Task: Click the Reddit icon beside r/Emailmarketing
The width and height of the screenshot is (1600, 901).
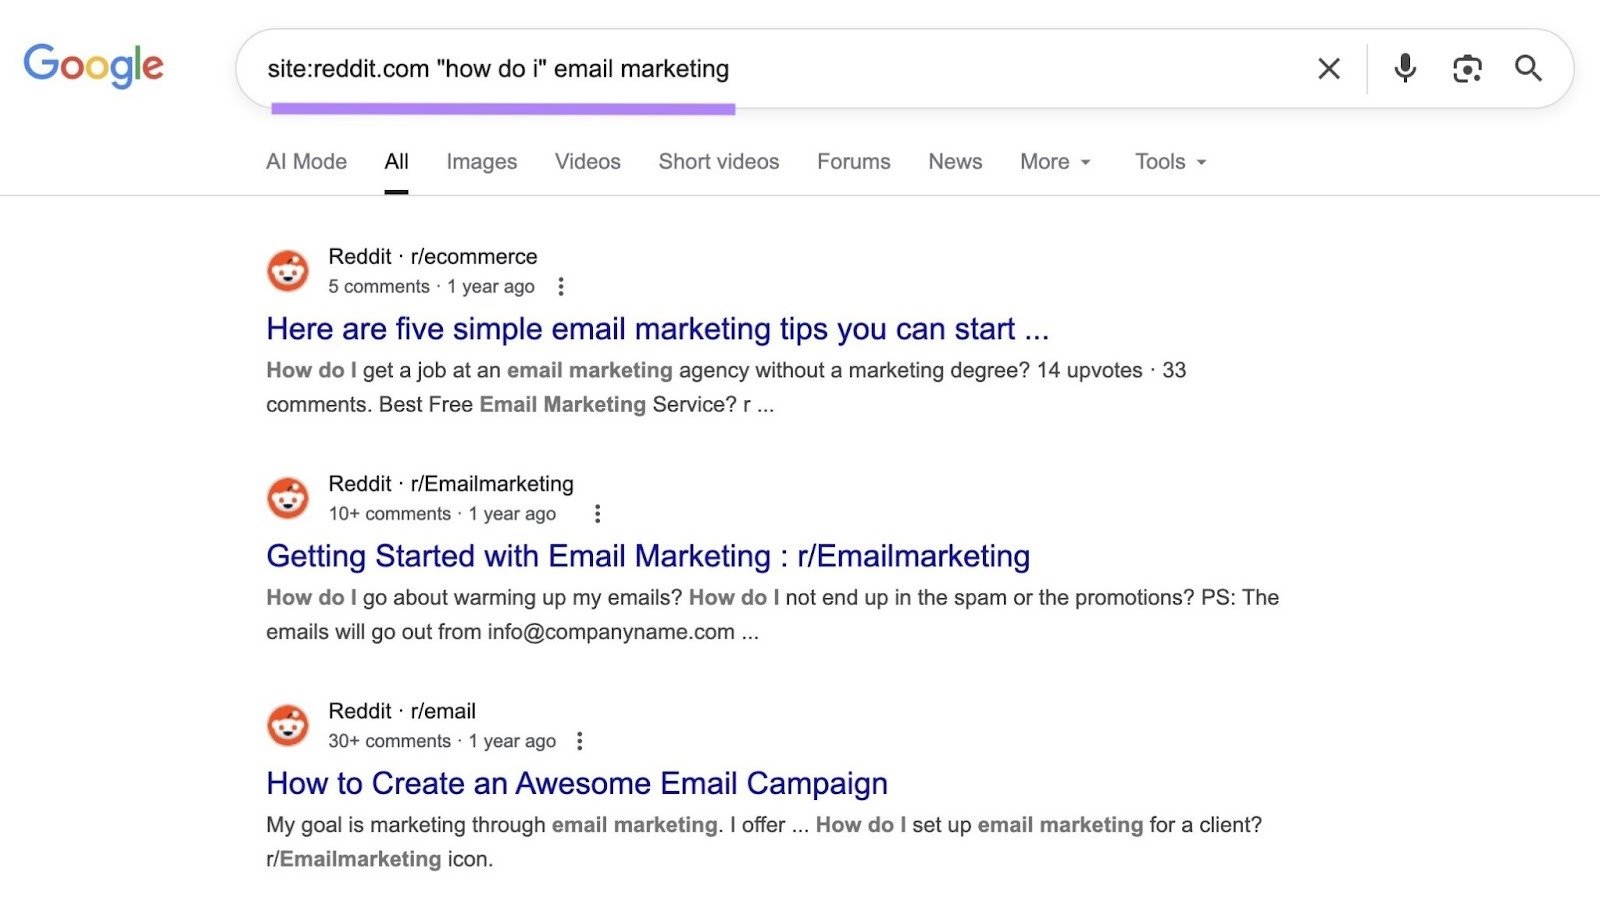Action: (288, 497)
